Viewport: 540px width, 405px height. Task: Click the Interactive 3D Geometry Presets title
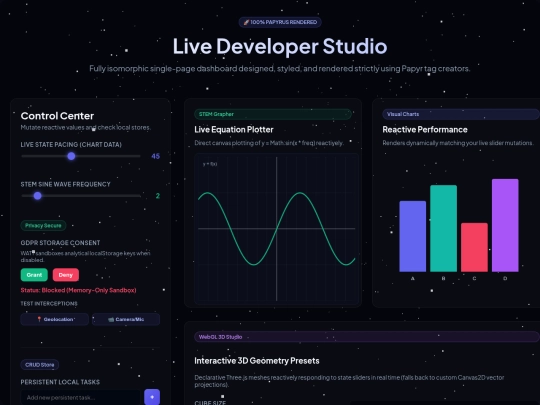tap(257, 361)
